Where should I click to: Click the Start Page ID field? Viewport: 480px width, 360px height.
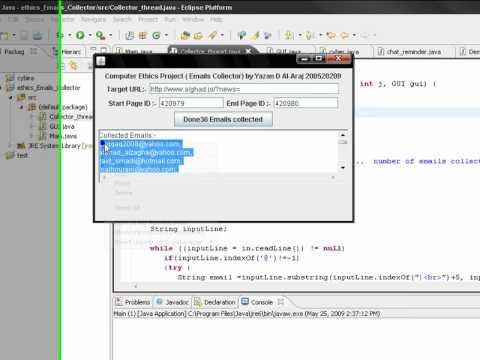click(191, 103)
